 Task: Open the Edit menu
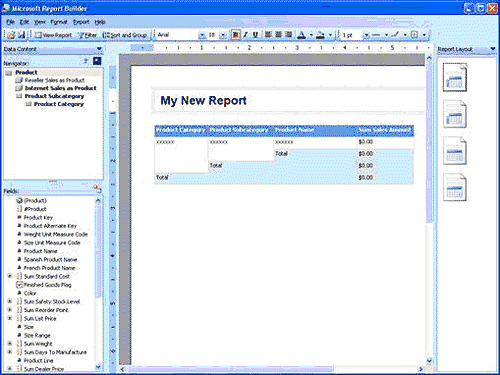(x=24, y=22)
